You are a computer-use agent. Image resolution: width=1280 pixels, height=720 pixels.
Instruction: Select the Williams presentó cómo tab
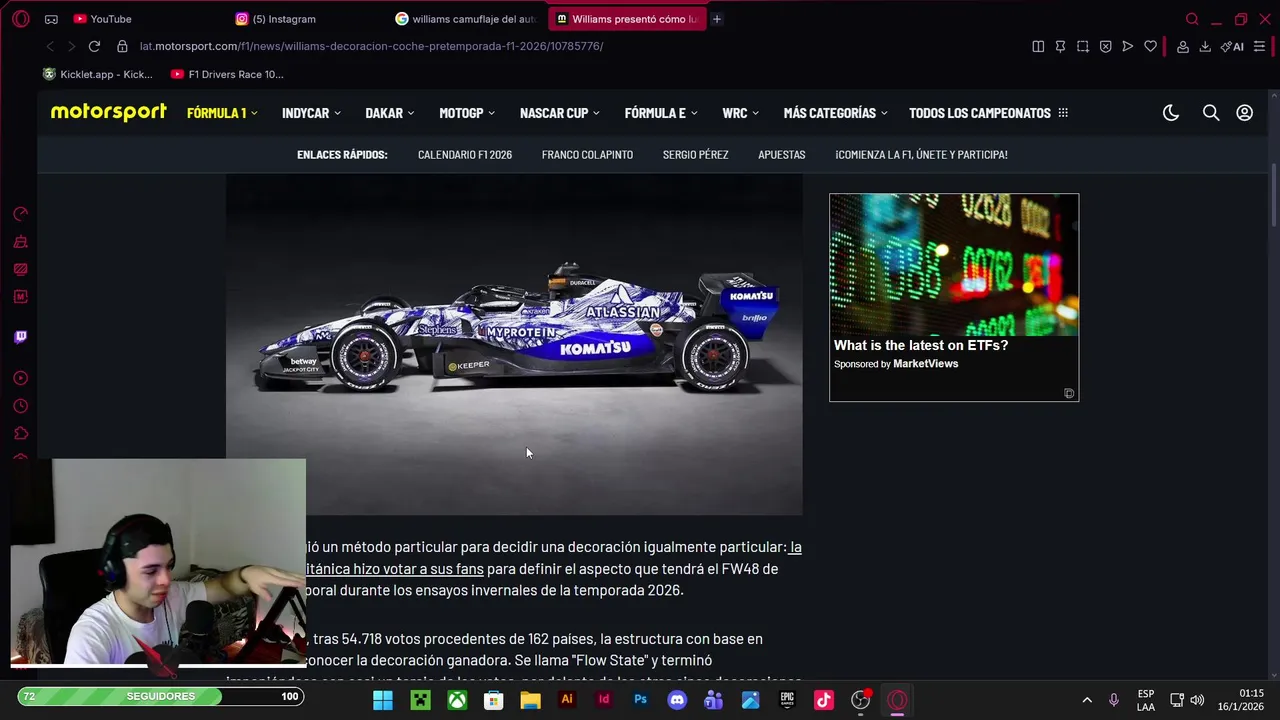[628, 19]
